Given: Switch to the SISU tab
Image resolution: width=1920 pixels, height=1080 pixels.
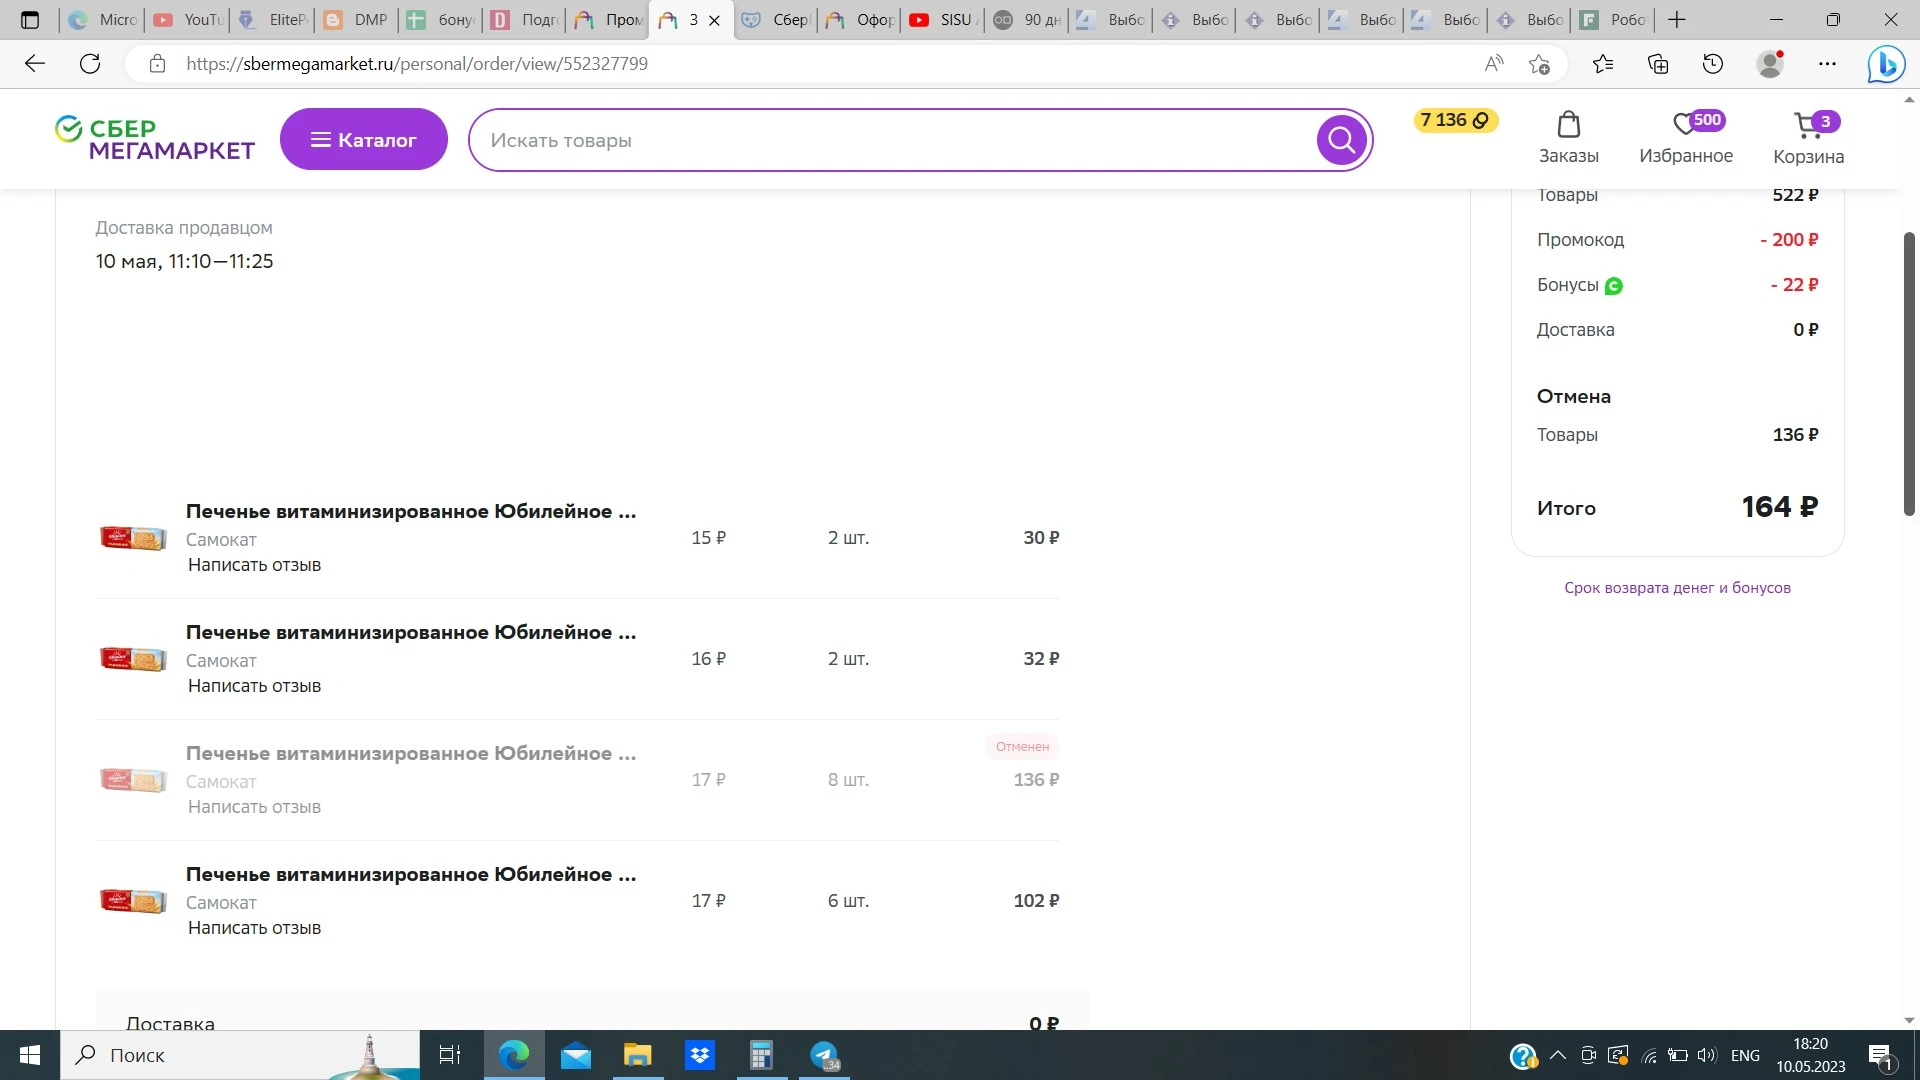Looking at the screenshot, I should point(942,20).
